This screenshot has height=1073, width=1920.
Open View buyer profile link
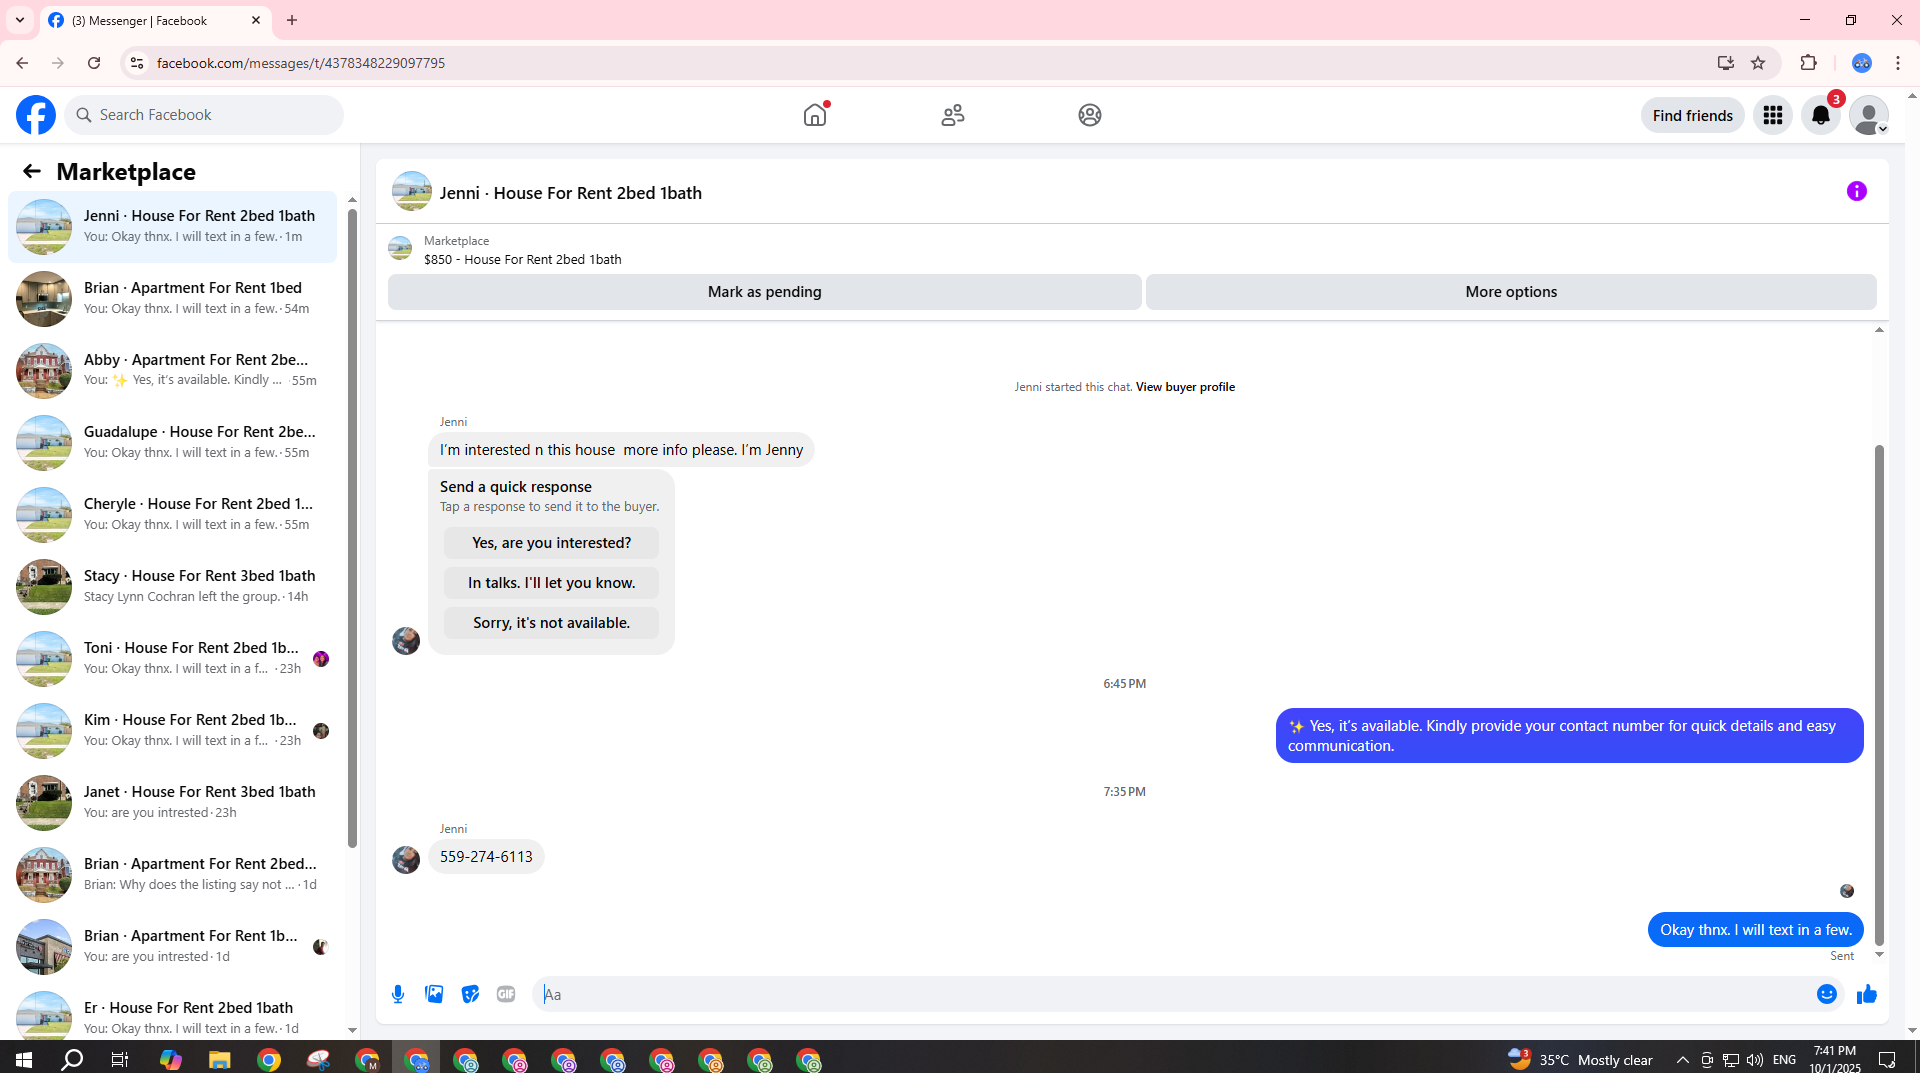(x=1185, y=387)
